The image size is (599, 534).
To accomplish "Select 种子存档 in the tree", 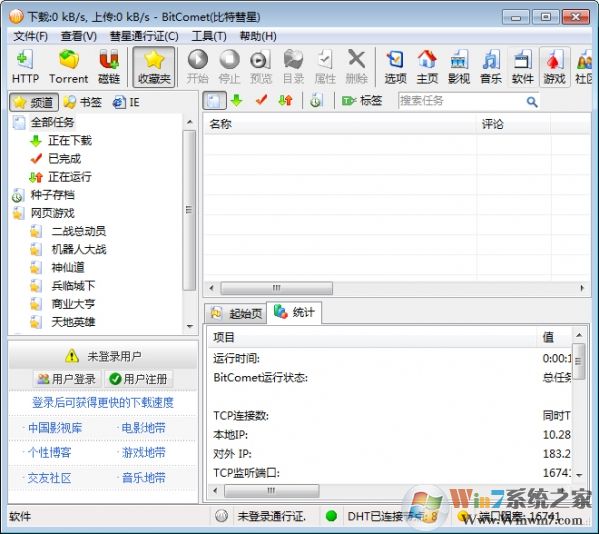I will point(52,195).
